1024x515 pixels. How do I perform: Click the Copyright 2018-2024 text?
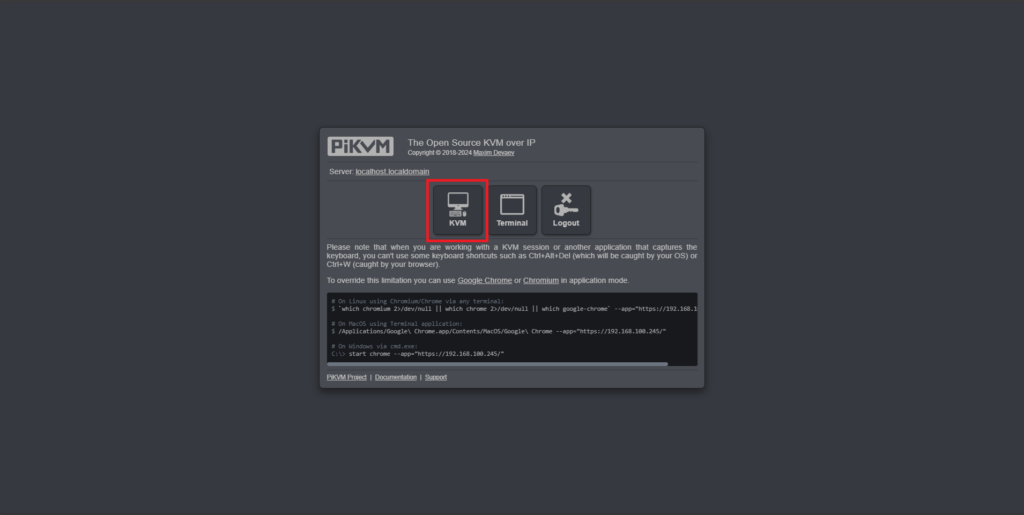(440, 153)
